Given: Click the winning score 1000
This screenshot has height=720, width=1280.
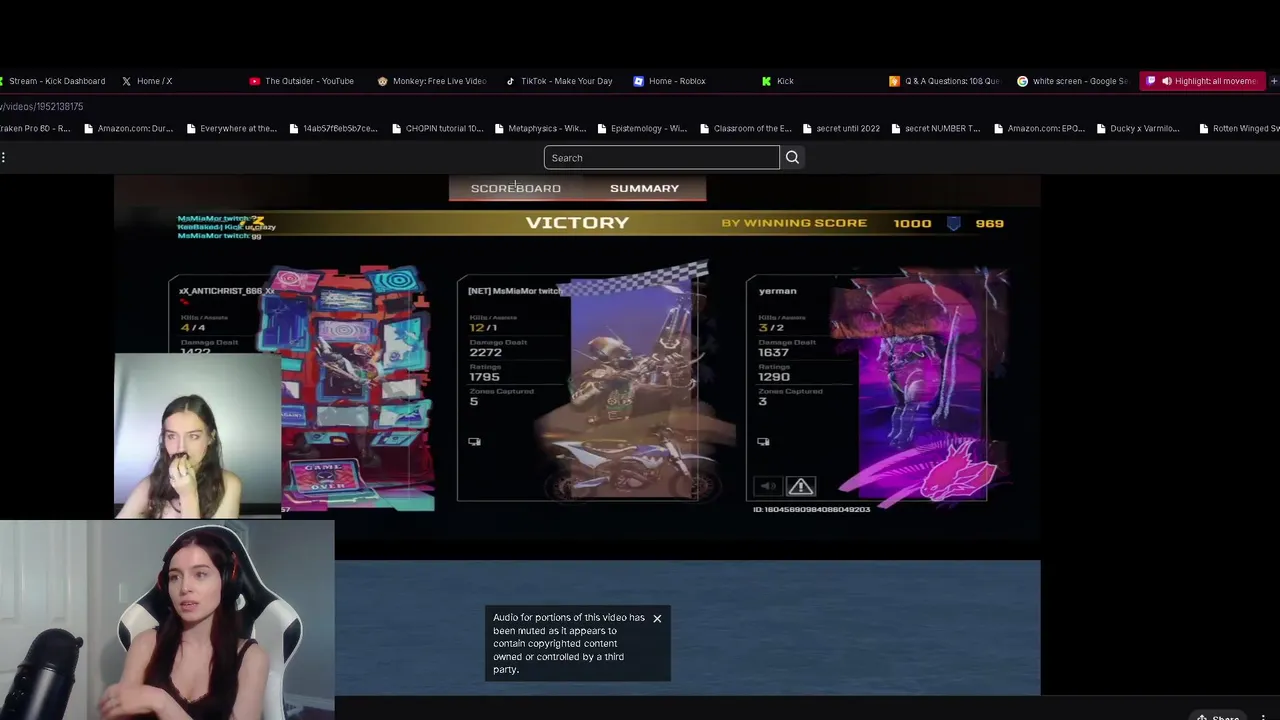Looking at the screenshot, I should click(912, 223).
